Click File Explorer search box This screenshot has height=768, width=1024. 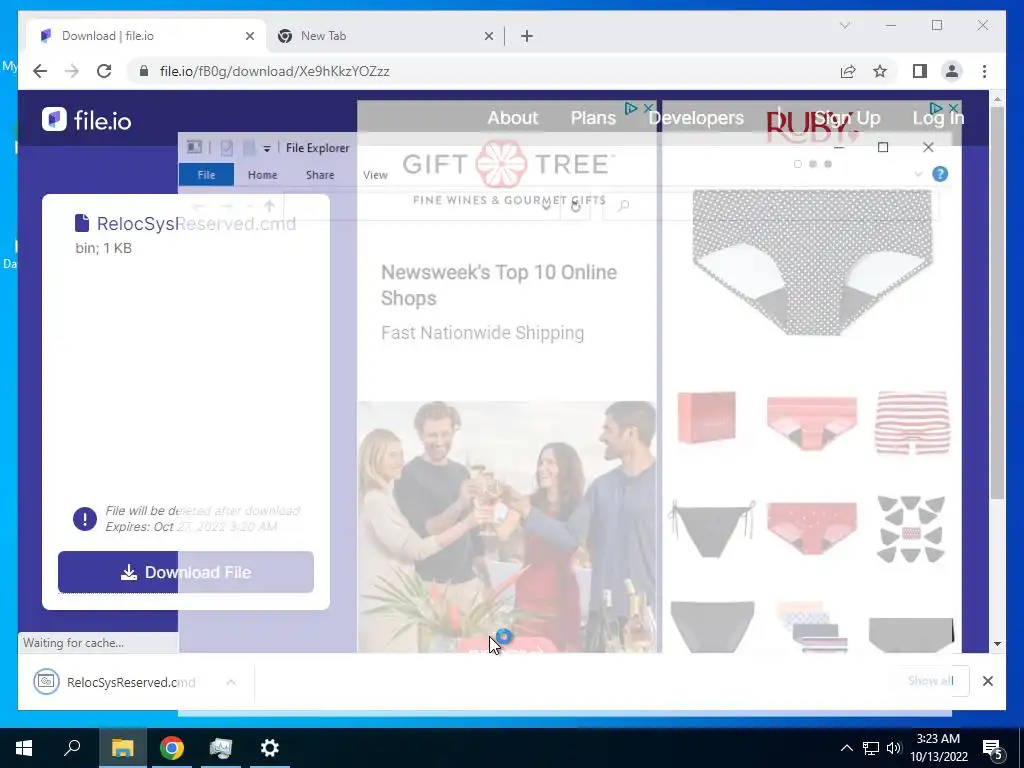pos(771,206)
